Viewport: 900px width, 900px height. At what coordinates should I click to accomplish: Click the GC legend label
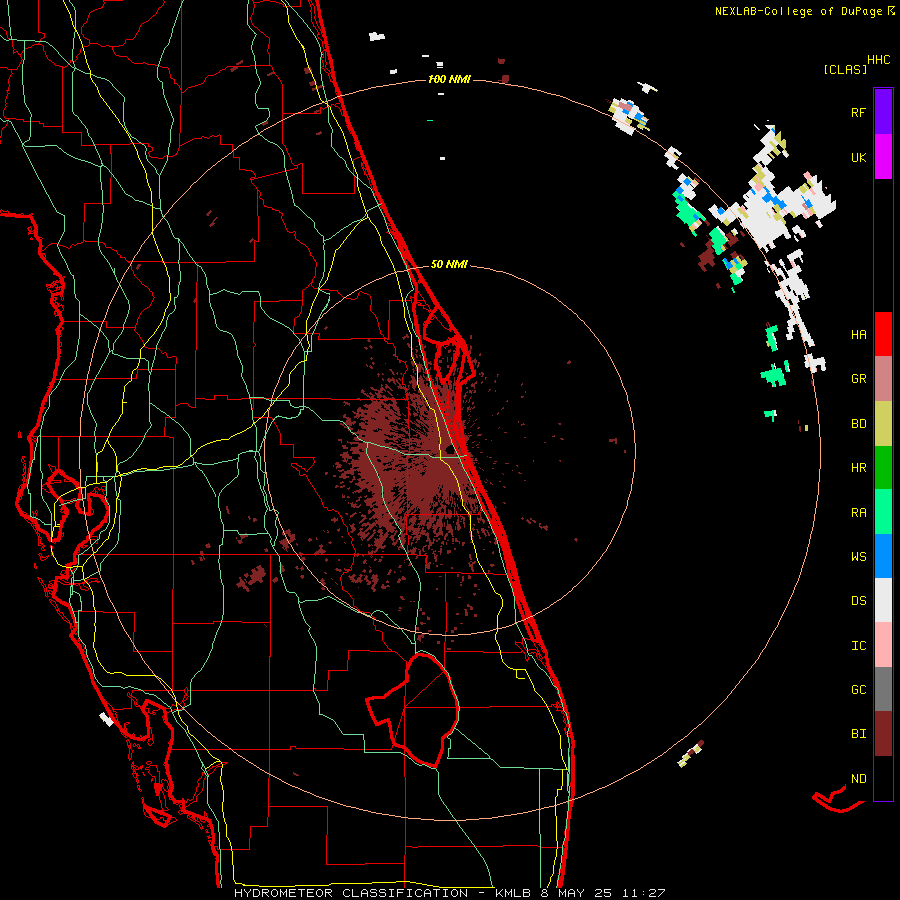pyautogui.click(x=858, y=690)
